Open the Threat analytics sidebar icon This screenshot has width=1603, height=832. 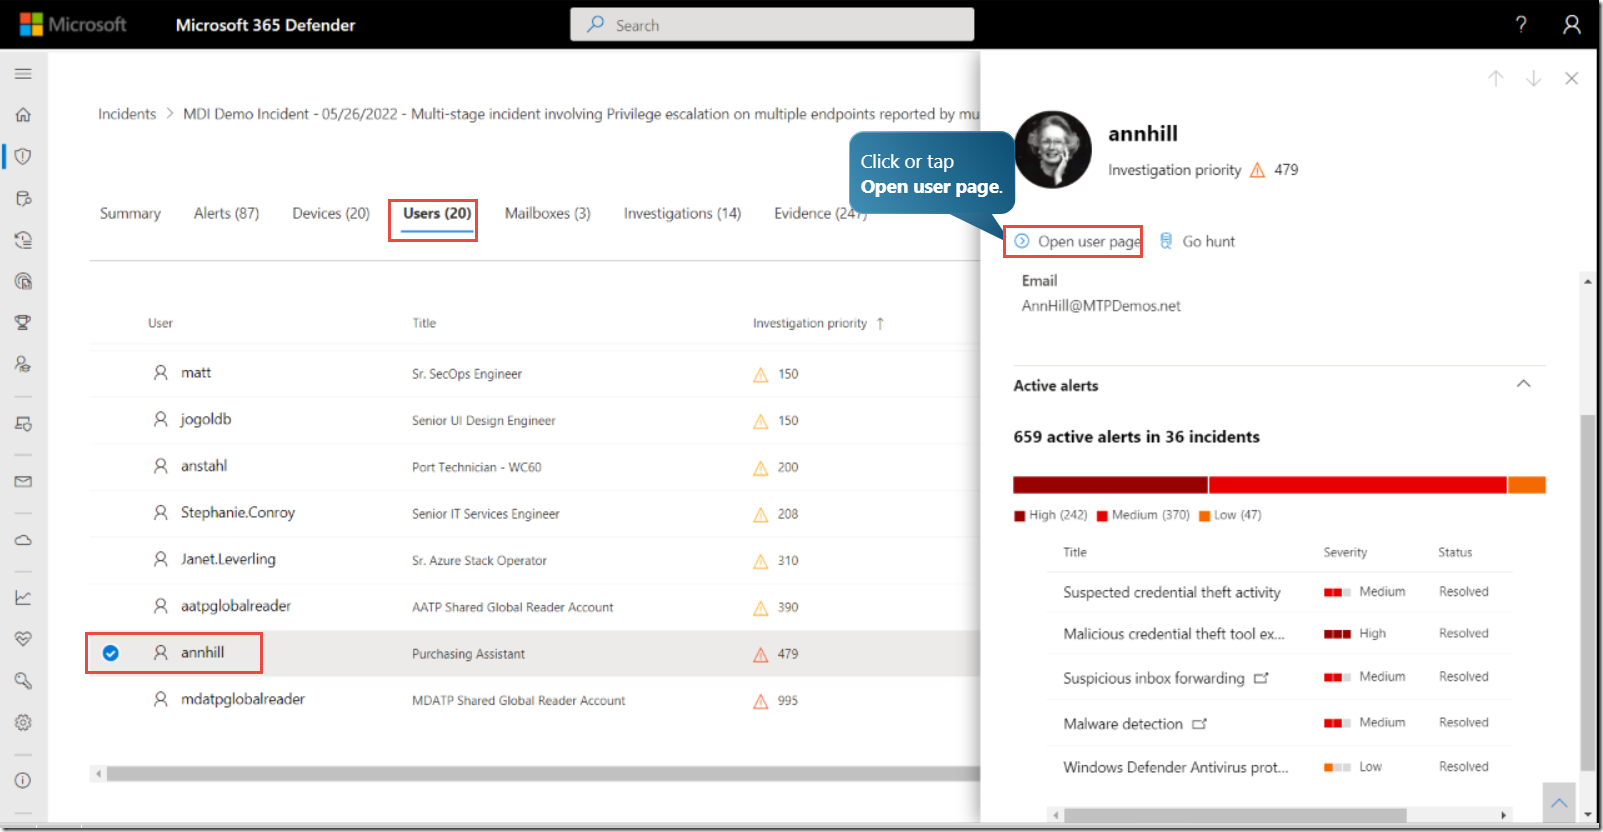(x=23, y=281)
